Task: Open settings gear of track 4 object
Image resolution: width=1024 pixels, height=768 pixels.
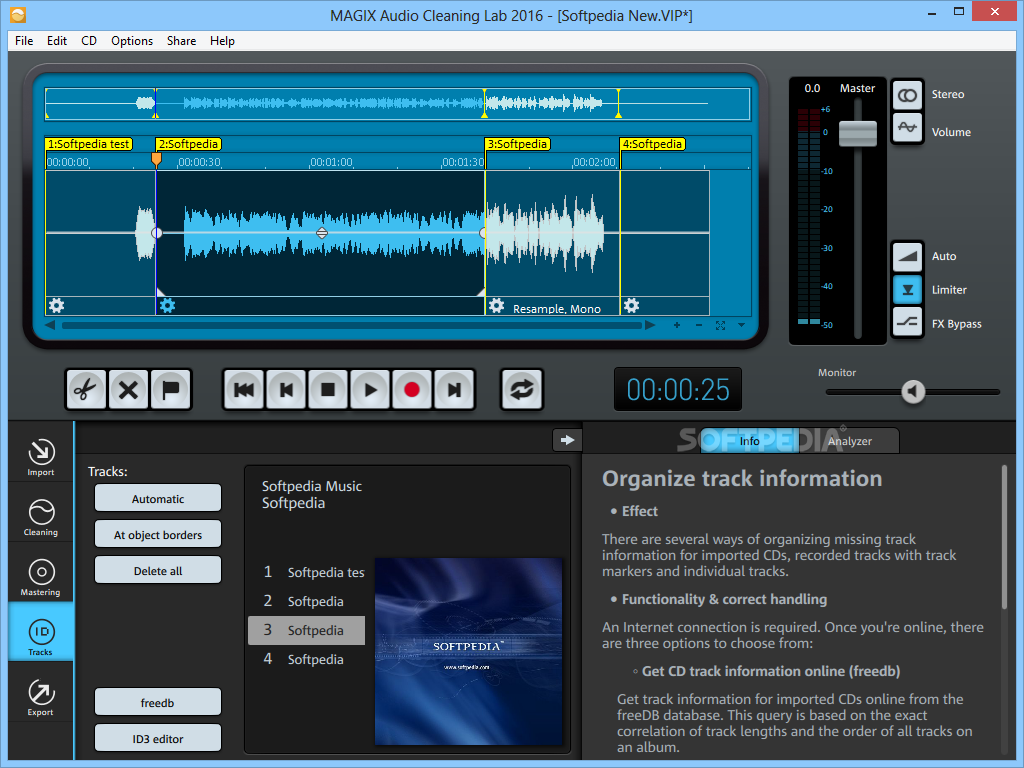Action: pos(632,306)
